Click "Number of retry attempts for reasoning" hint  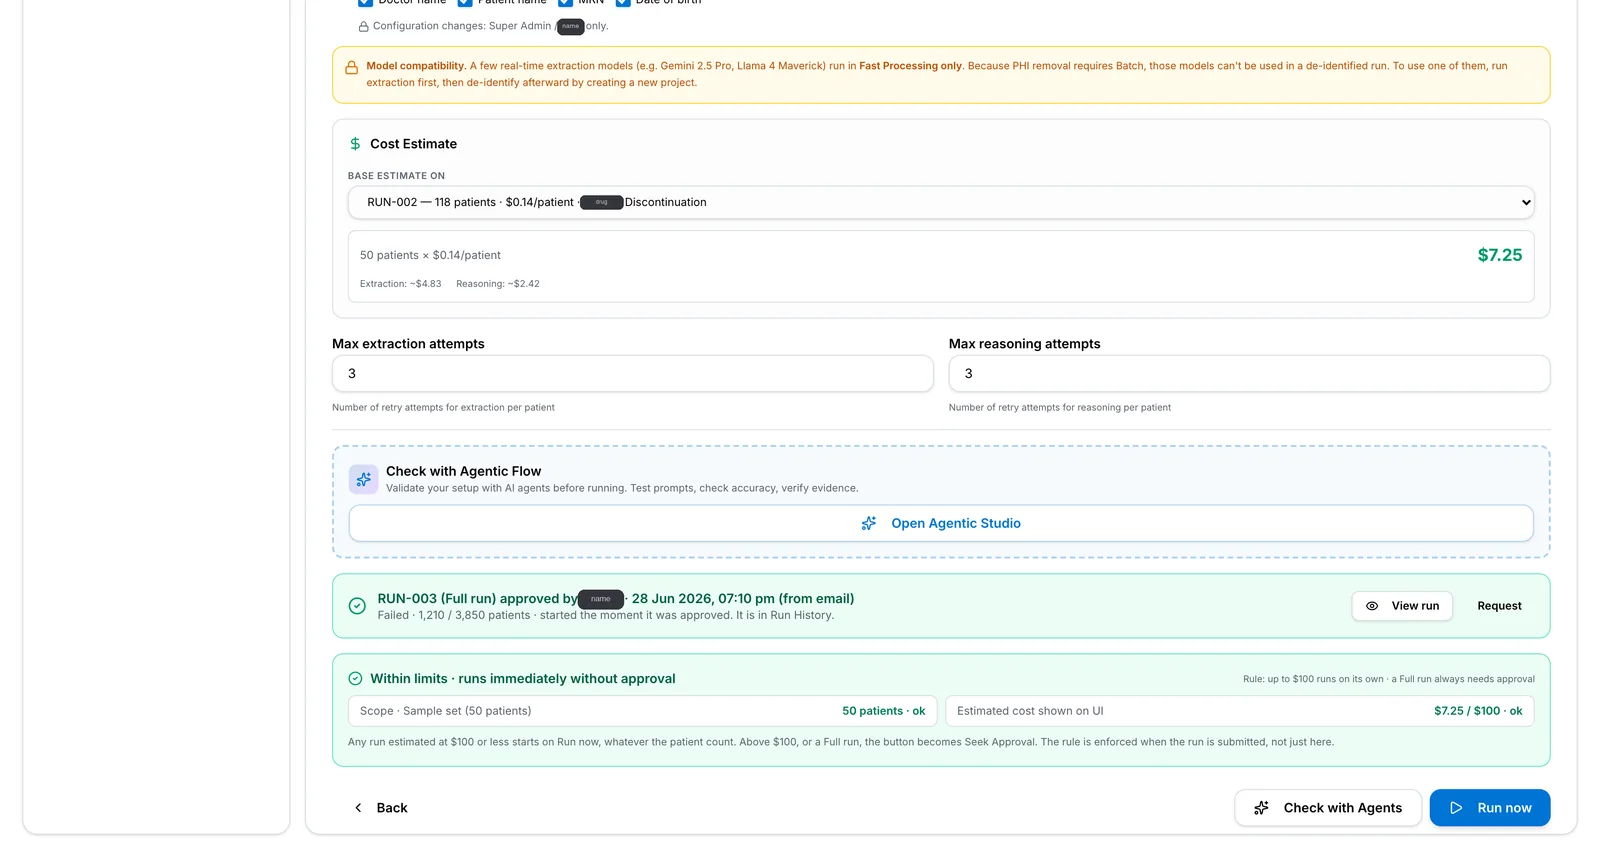click(x=1060, y=408)
